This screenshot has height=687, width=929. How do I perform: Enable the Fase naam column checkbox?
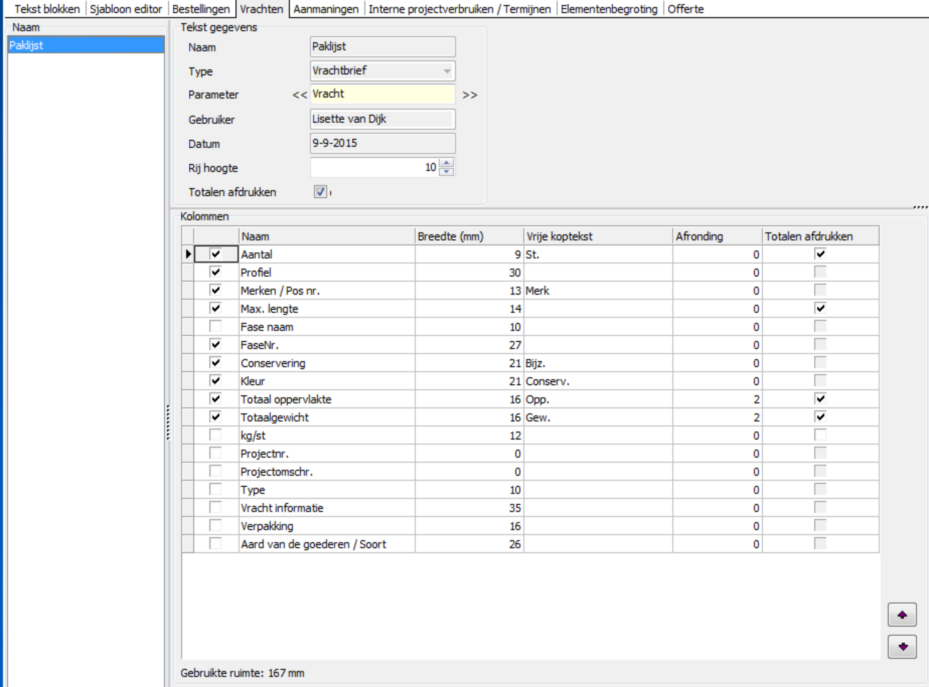point(215,326)
